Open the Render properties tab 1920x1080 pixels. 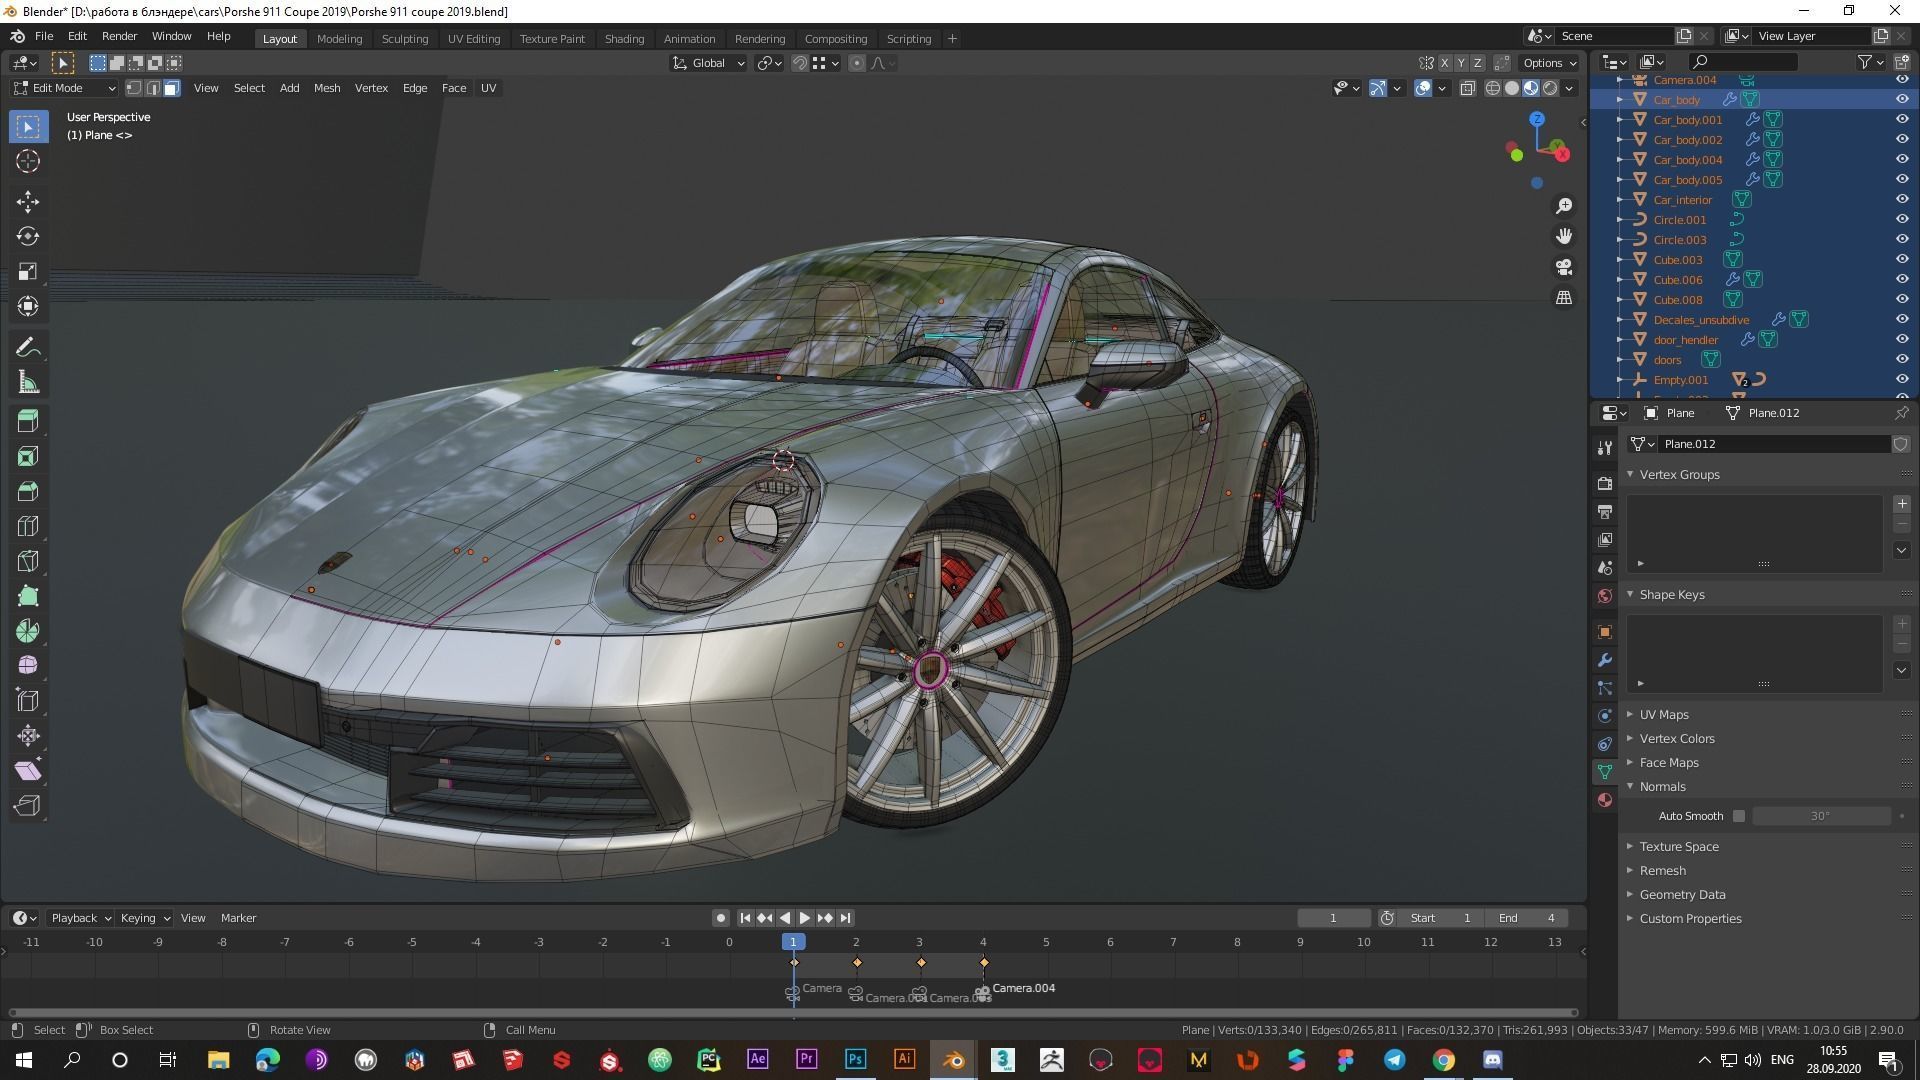click(x=1605, y=484)
